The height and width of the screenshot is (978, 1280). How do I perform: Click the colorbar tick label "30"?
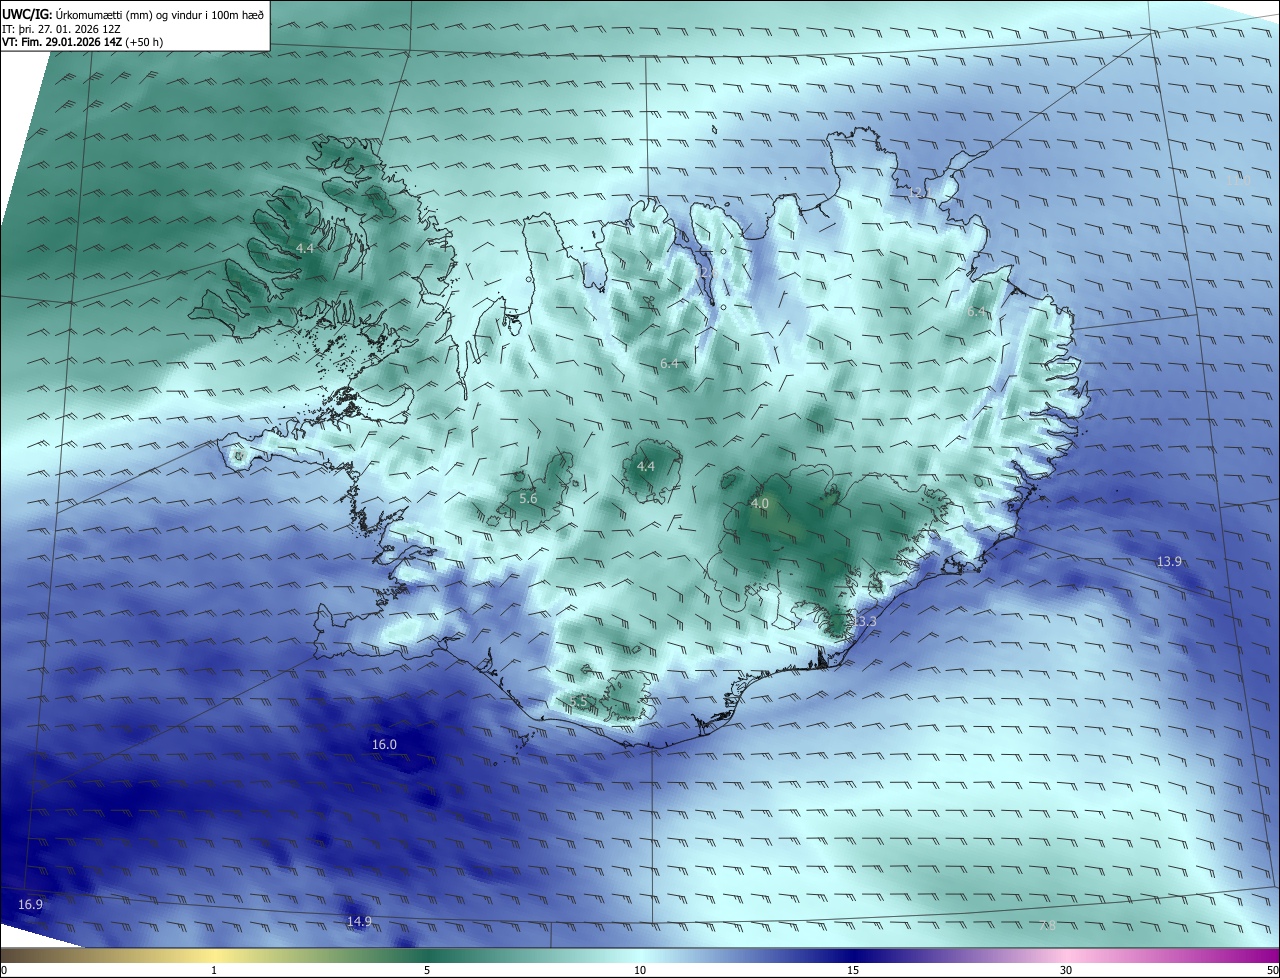(x=1066, y=970)
